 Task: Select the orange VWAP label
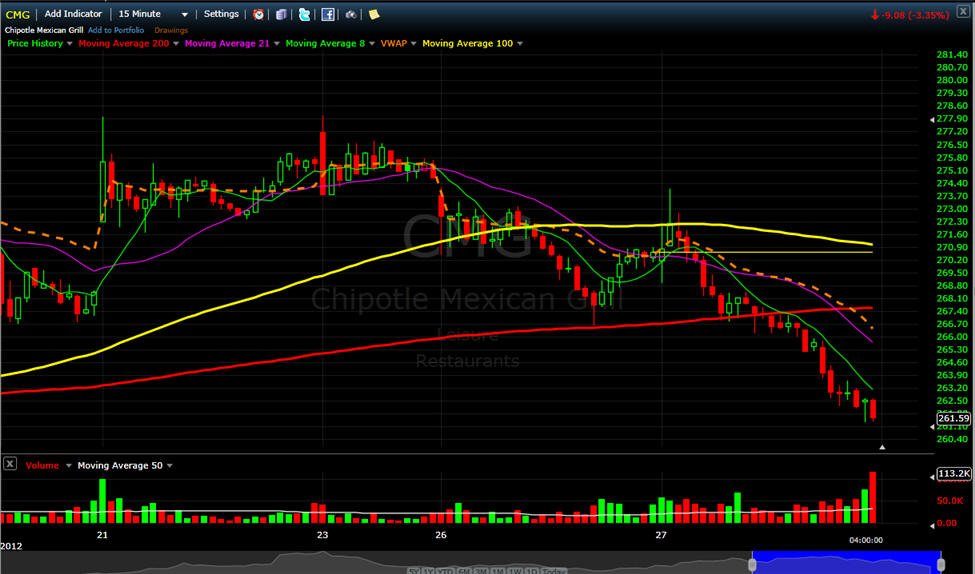[x=394, y=44]
